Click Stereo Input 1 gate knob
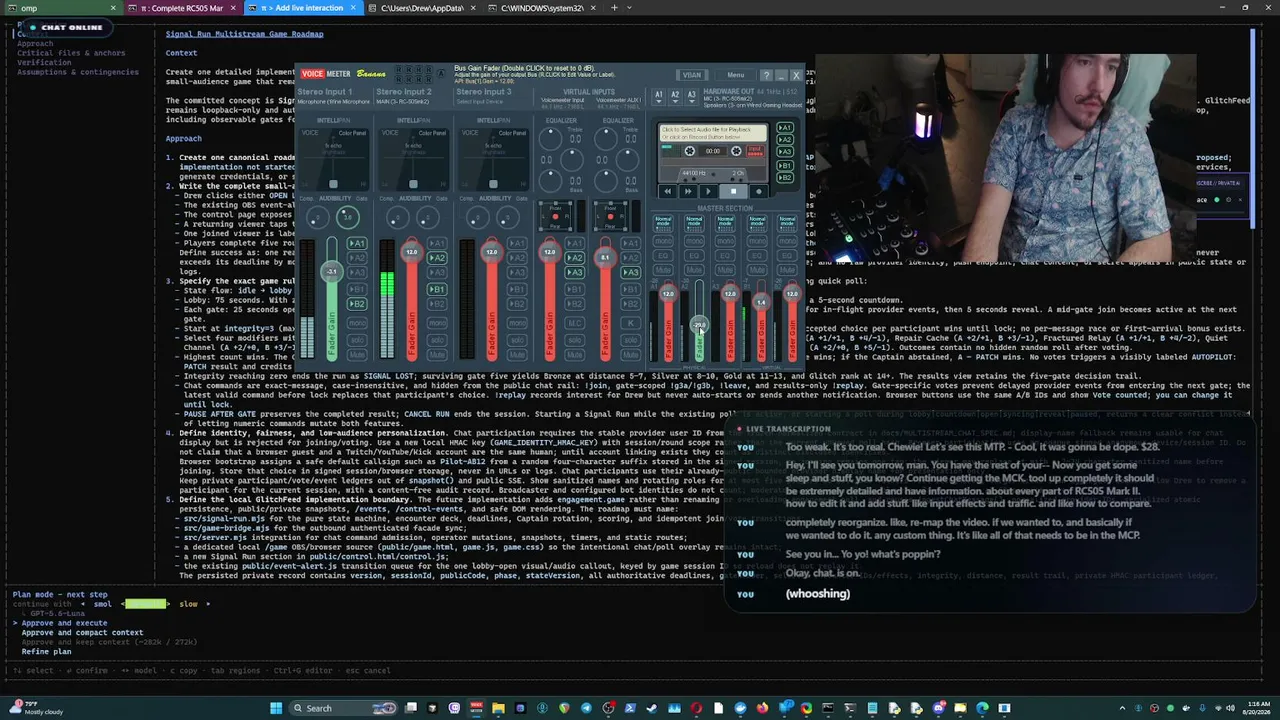The height and width of the screenshot is (720, 1280). point(347,217)
